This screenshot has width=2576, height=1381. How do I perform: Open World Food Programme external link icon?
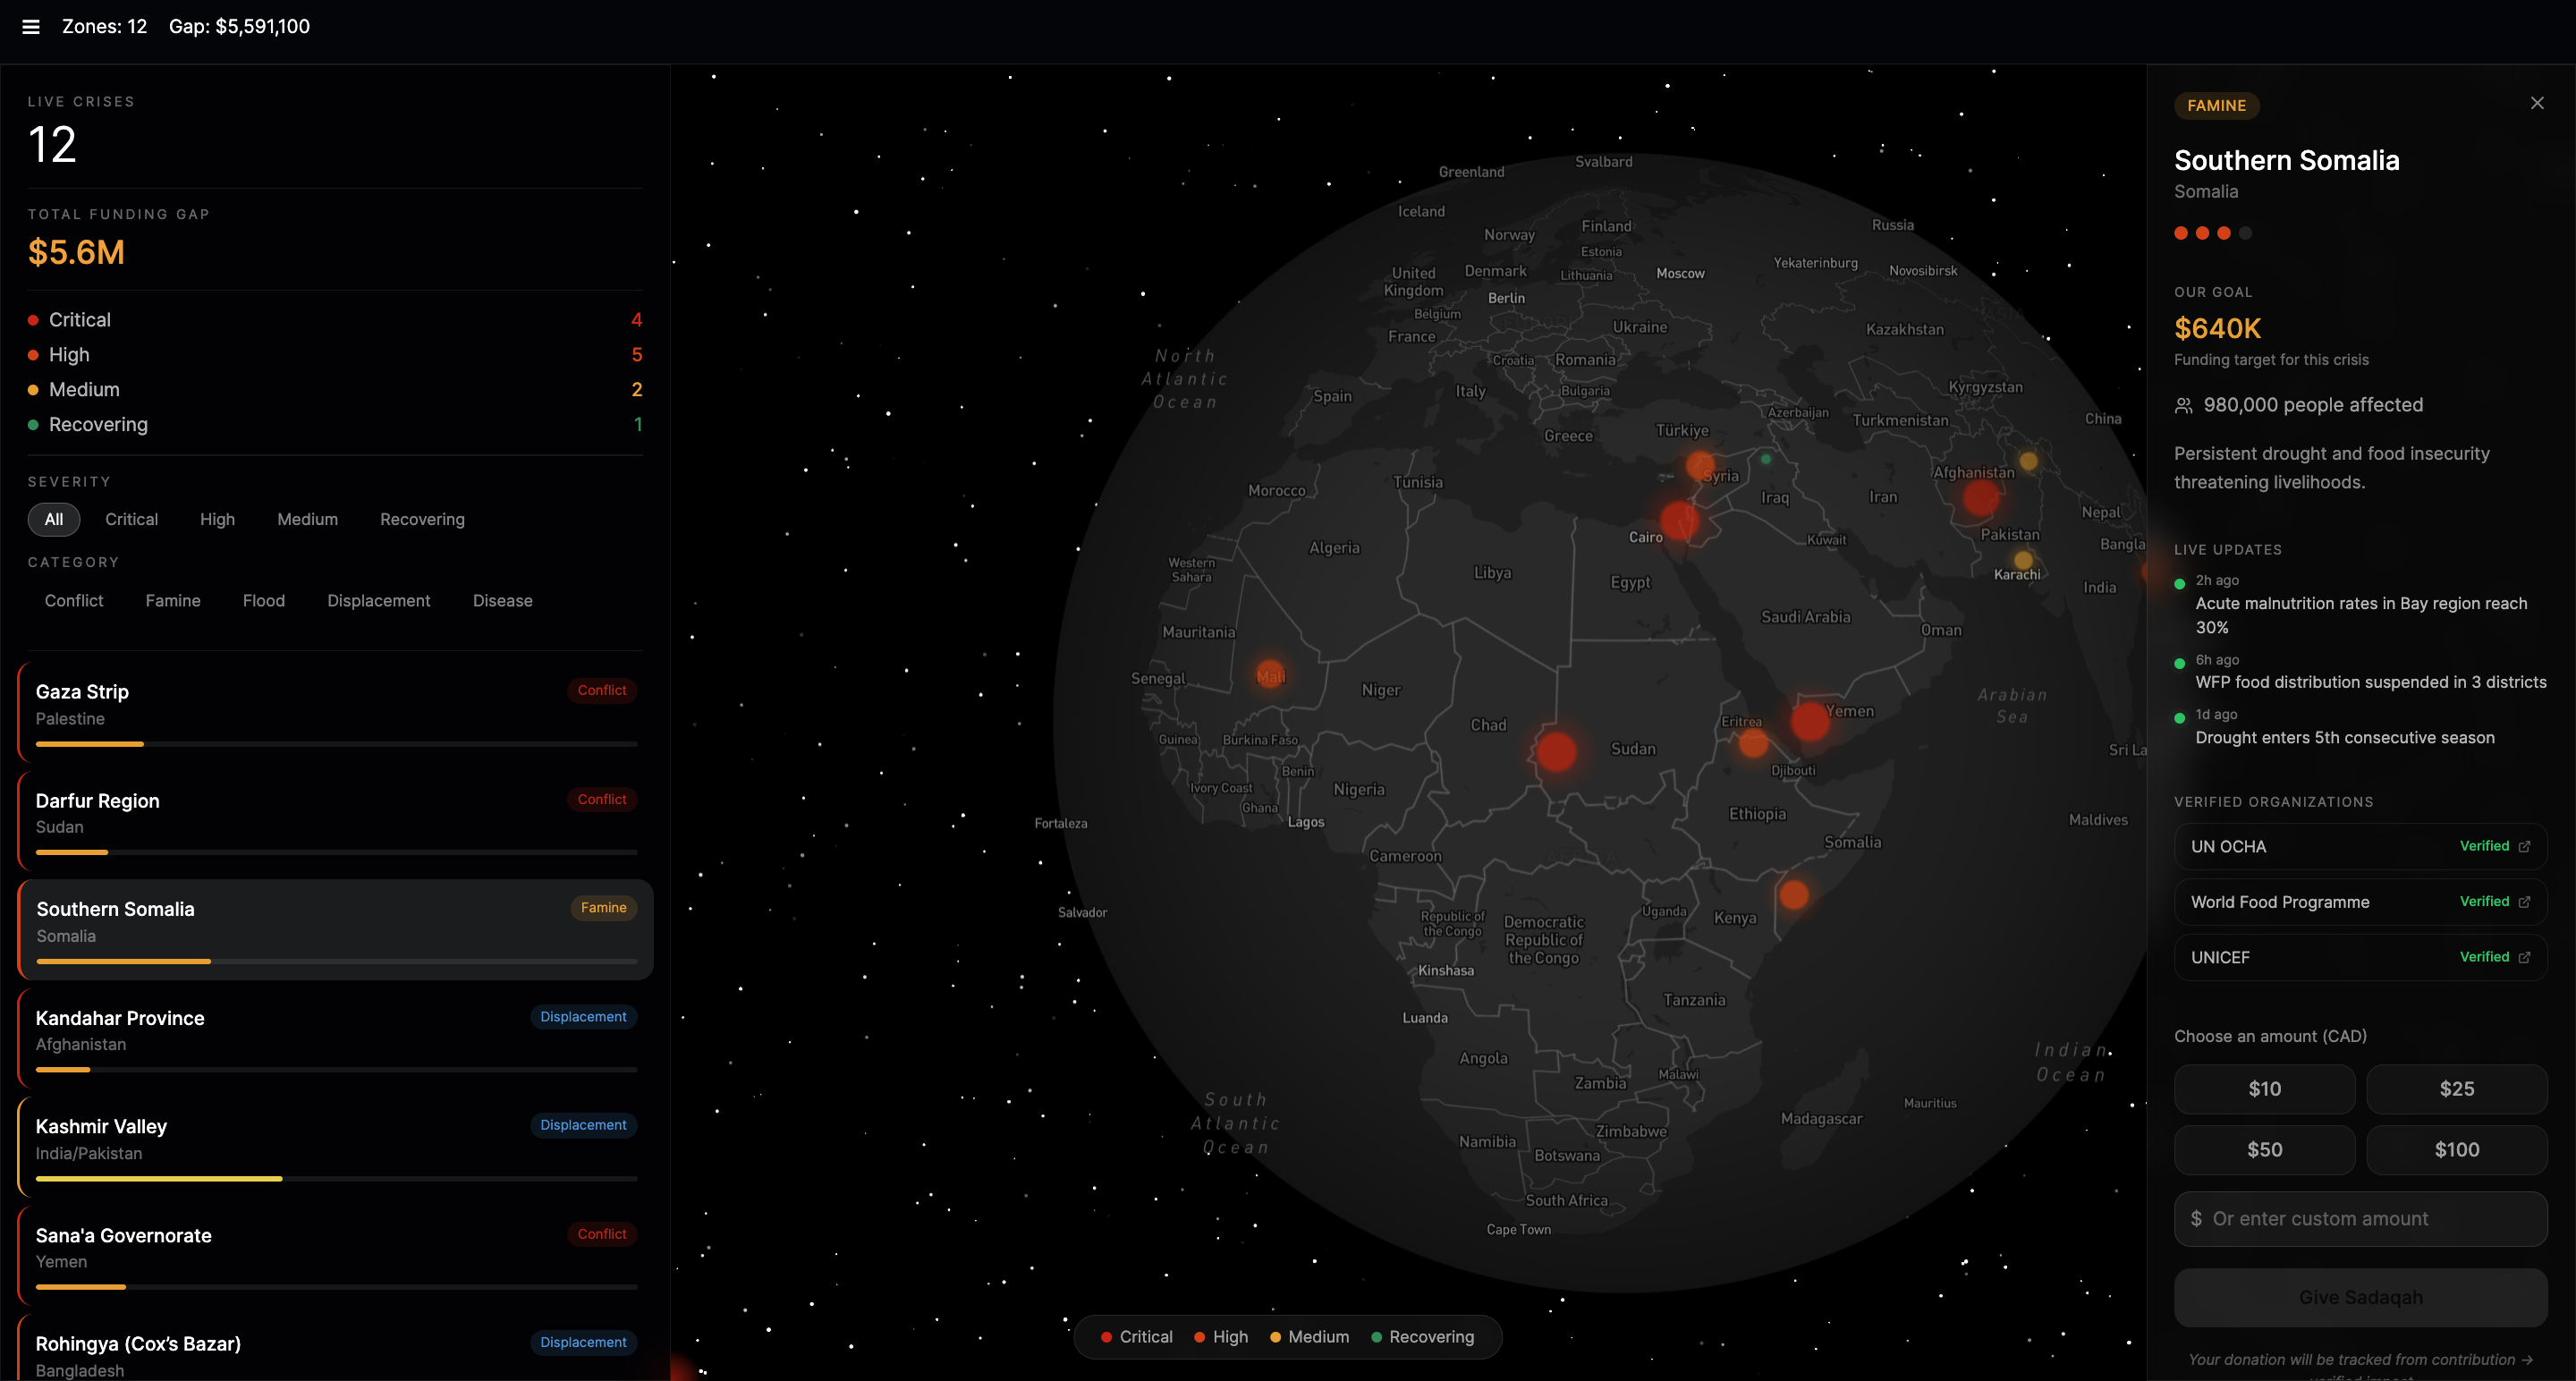(x=2524, y=902)
